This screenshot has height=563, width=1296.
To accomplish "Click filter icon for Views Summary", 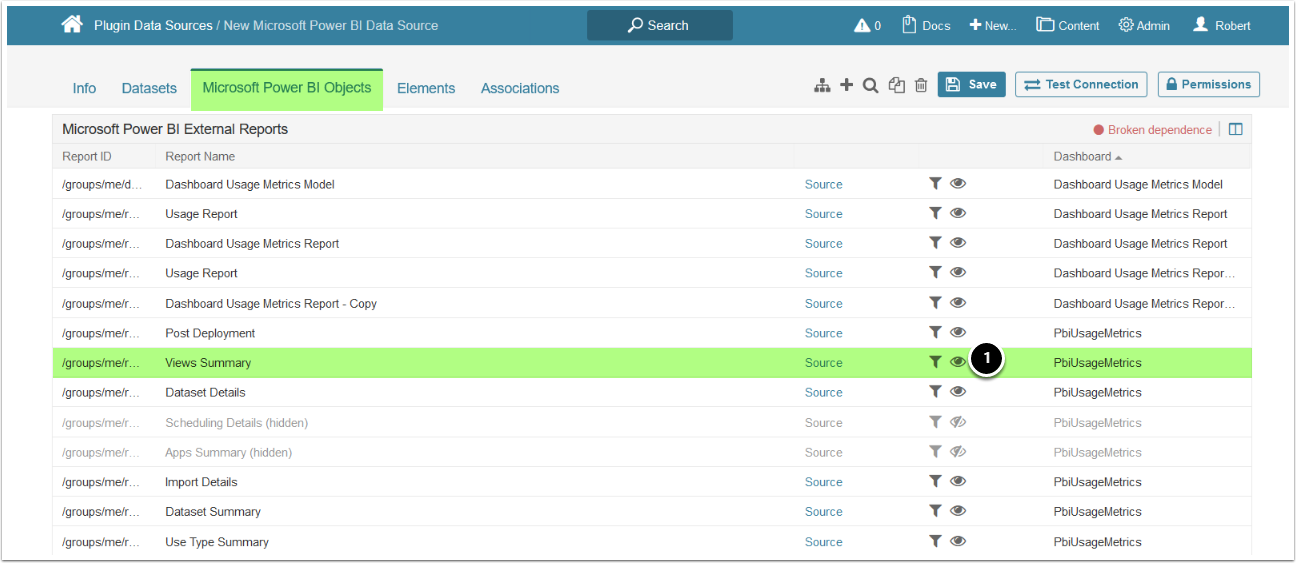I will [x=935, y=362].
